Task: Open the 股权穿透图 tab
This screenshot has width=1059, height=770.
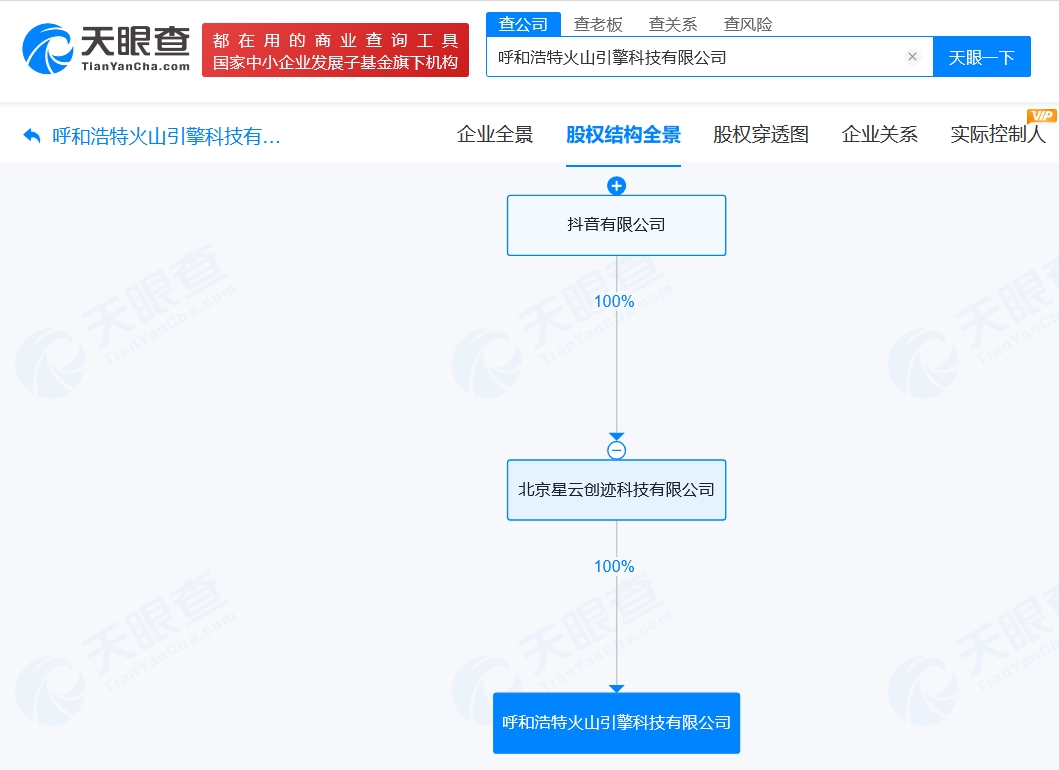Action: pos(761,135)
